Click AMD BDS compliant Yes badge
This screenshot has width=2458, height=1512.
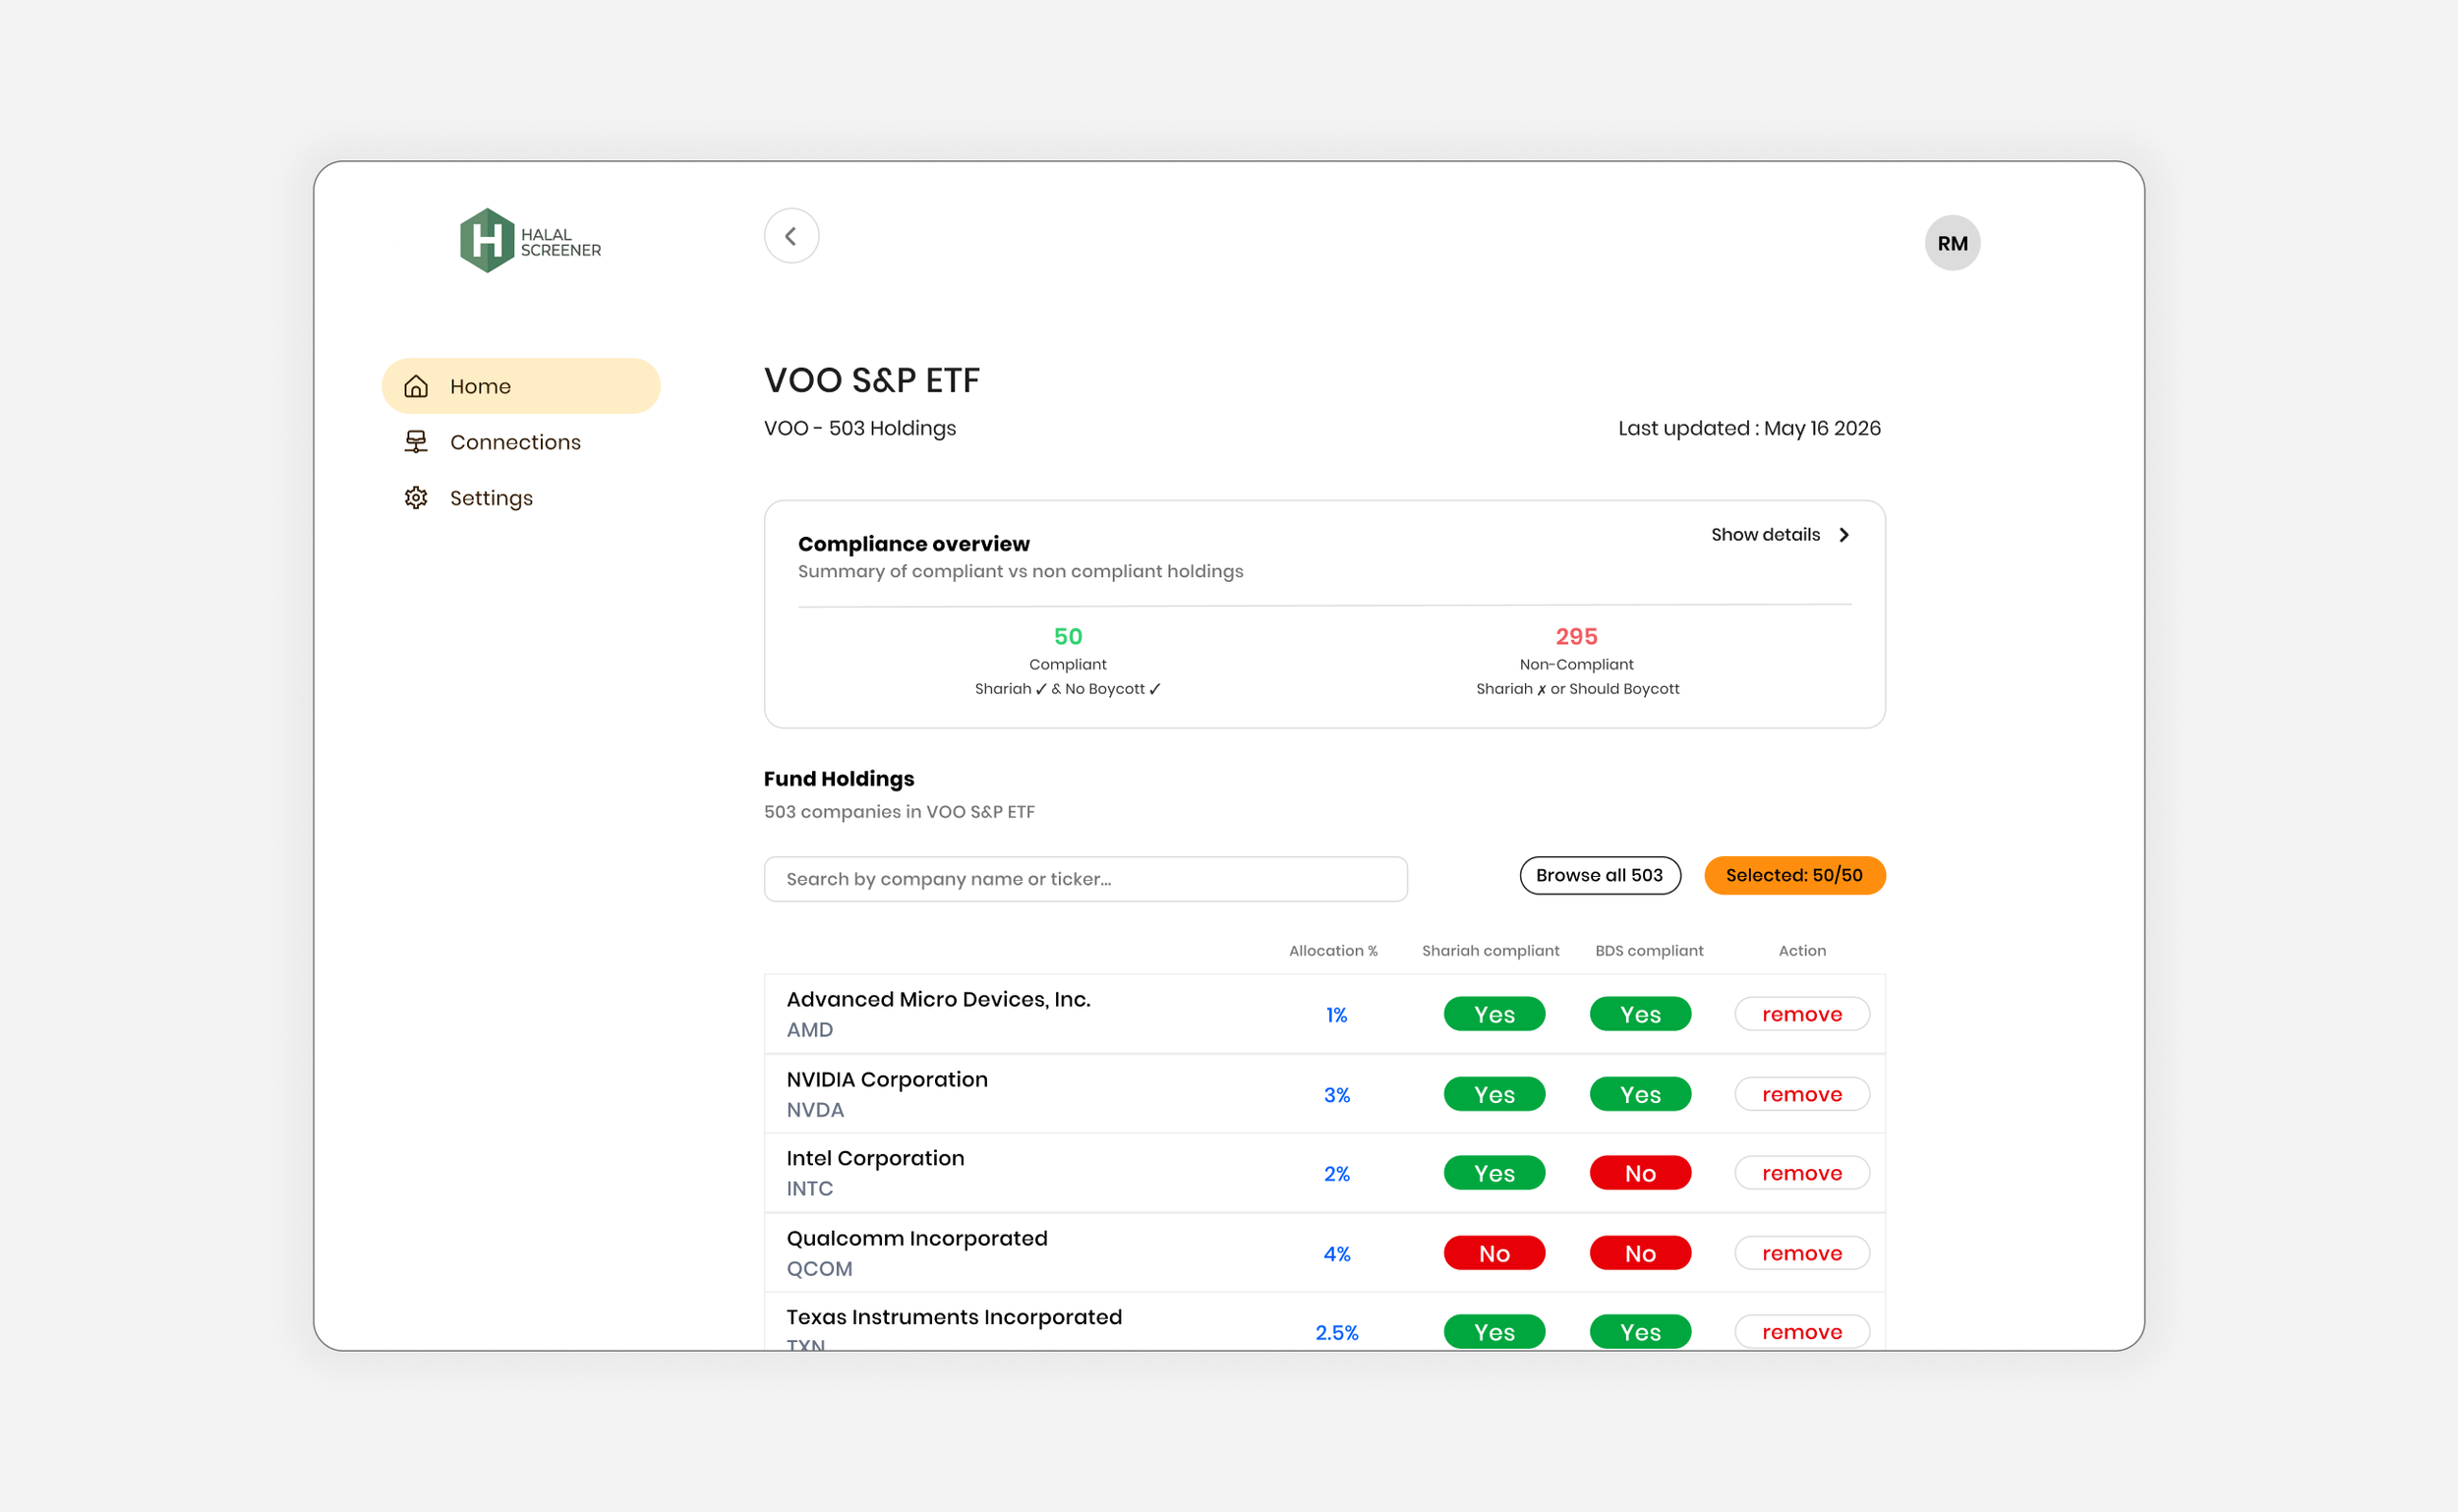click(1640, 1014)
